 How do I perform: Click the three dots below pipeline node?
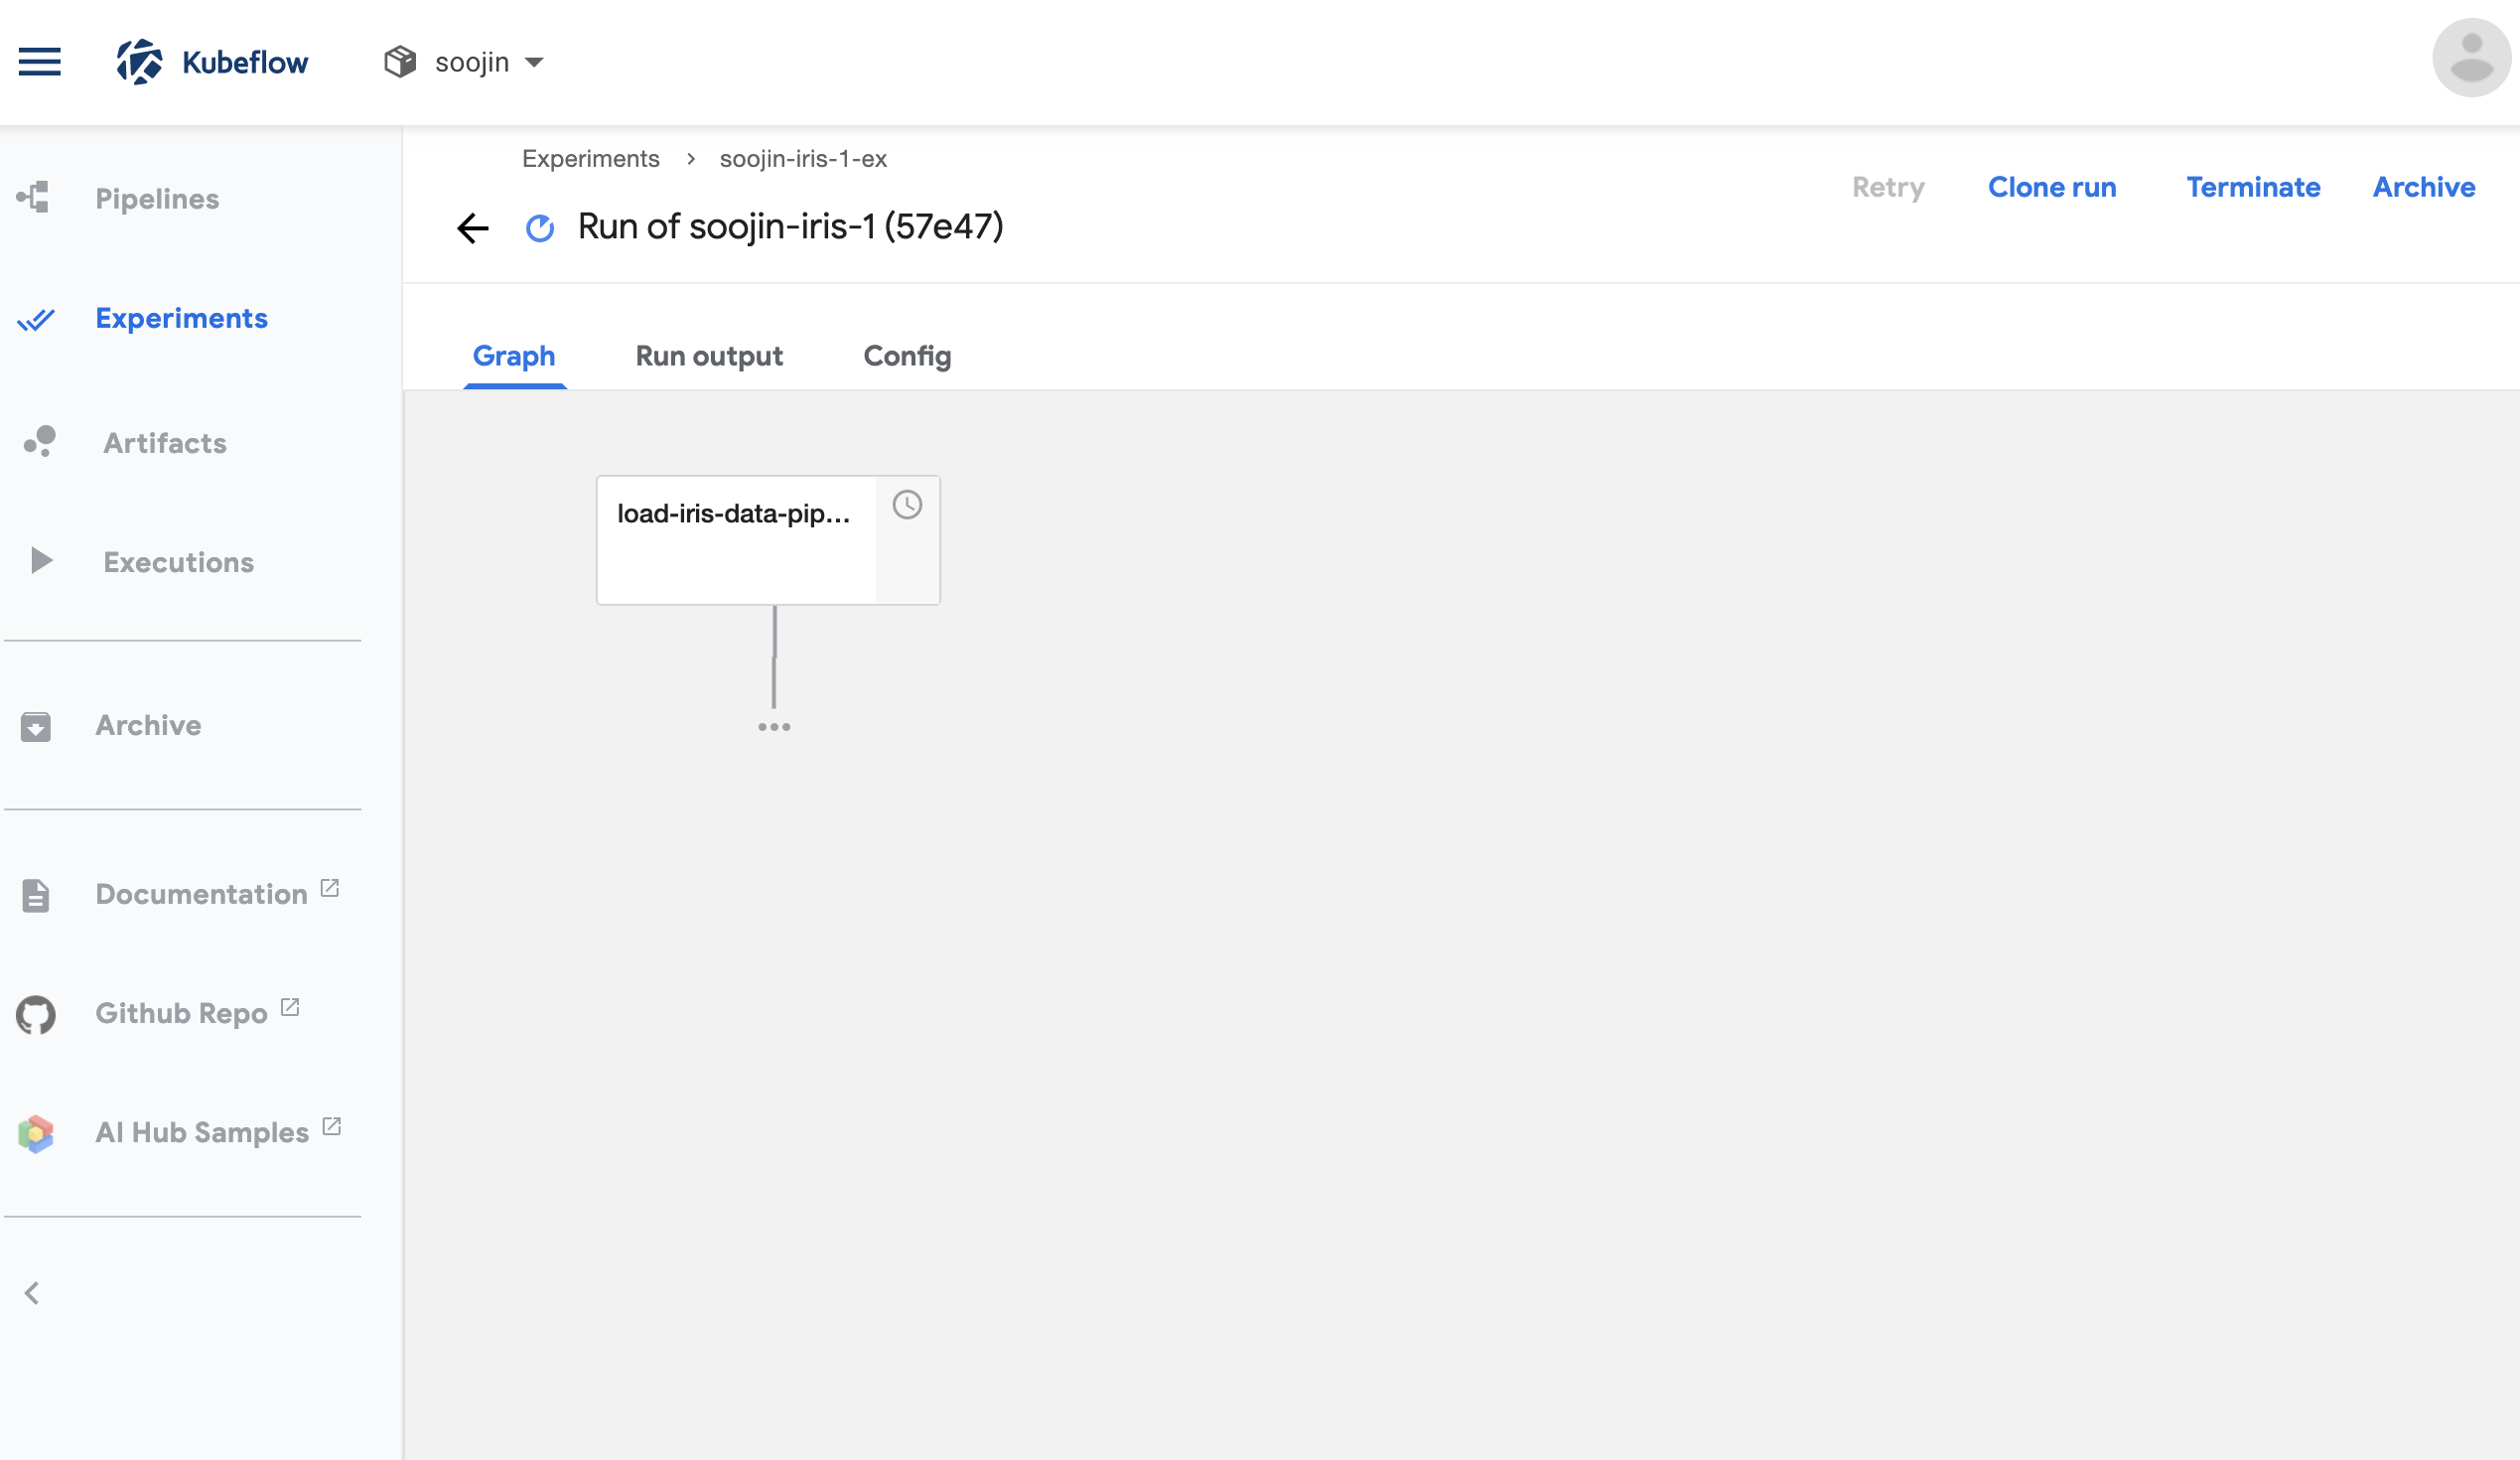point(774,727)
